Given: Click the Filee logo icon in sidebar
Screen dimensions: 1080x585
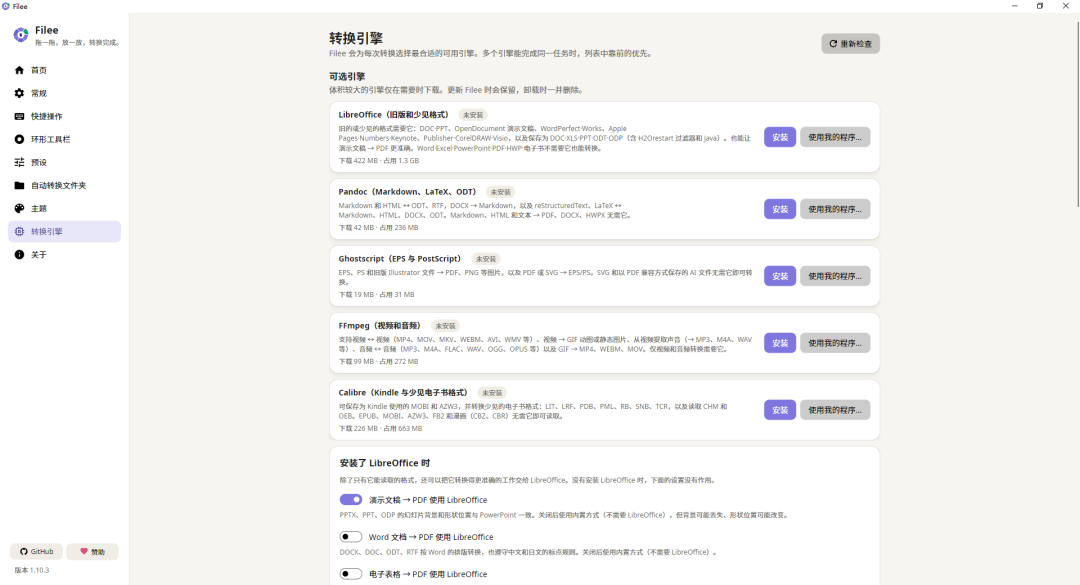Looking at the screenshot, I should (x=21, y=34).
